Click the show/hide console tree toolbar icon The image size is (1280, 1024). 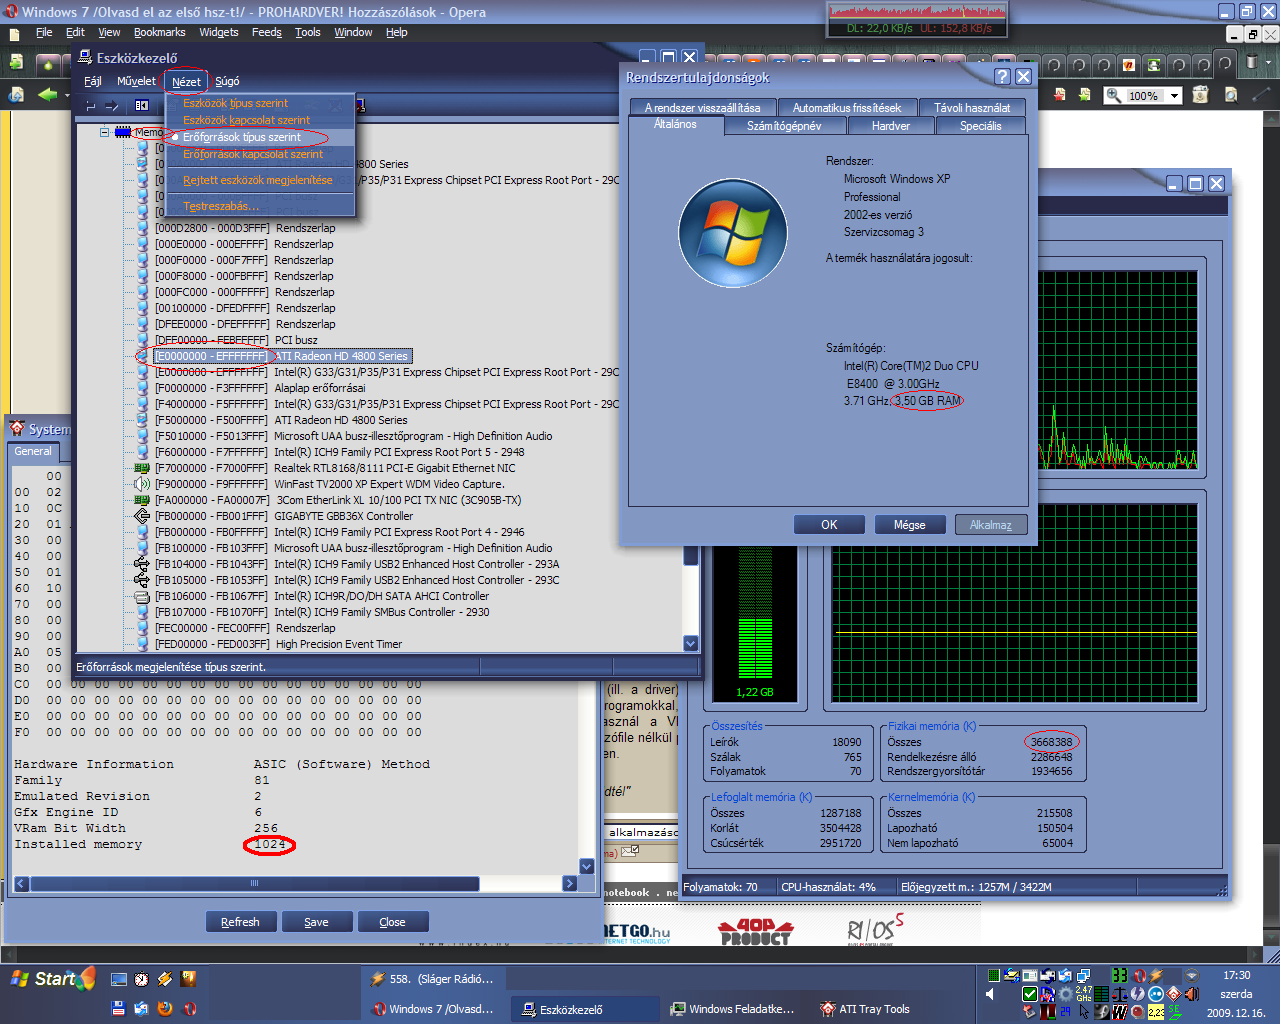142,105
